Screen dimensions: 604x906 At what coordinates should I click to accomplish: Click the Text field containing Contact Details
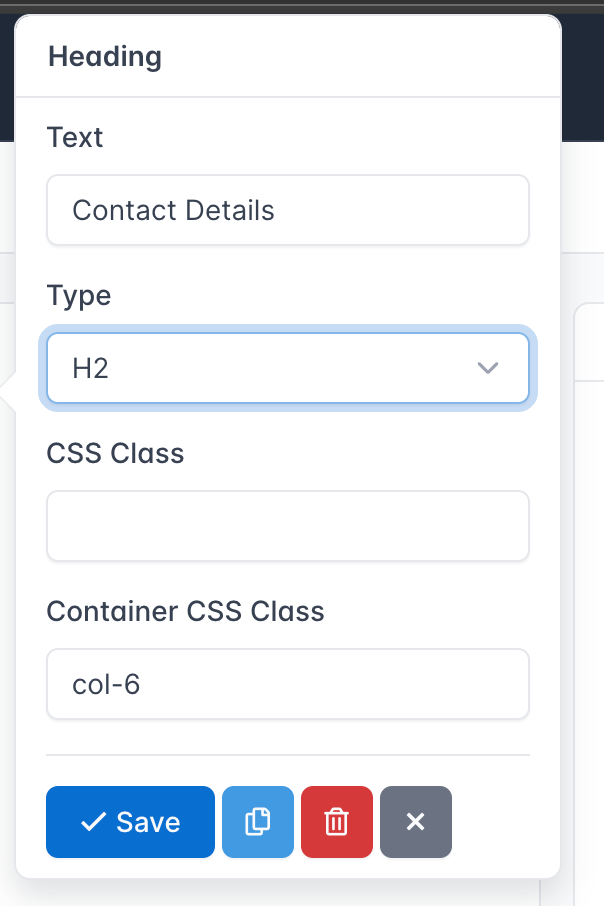click(288, 210)
